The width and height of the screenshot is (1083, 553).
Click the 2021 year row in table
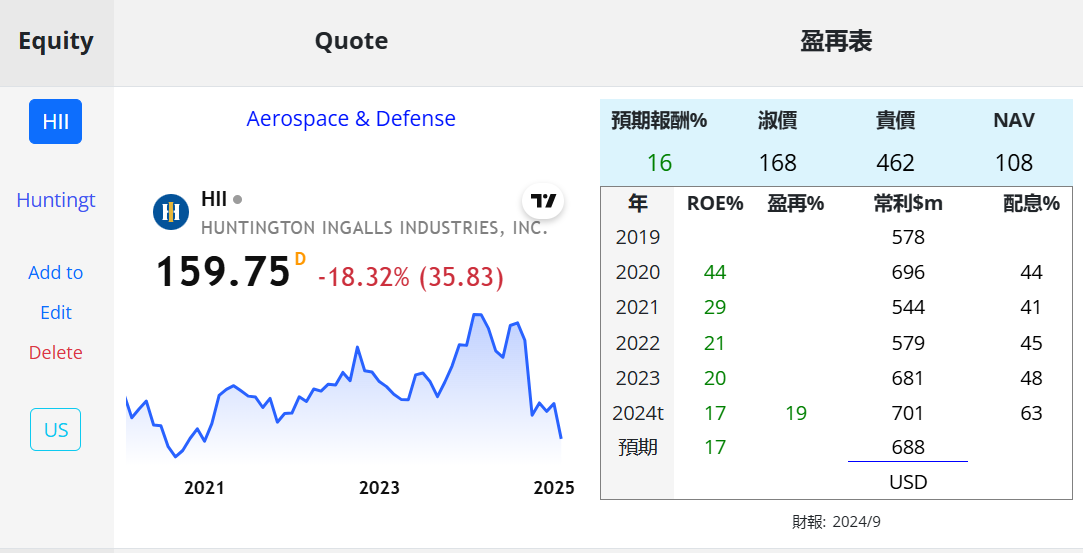coord(638,307)
